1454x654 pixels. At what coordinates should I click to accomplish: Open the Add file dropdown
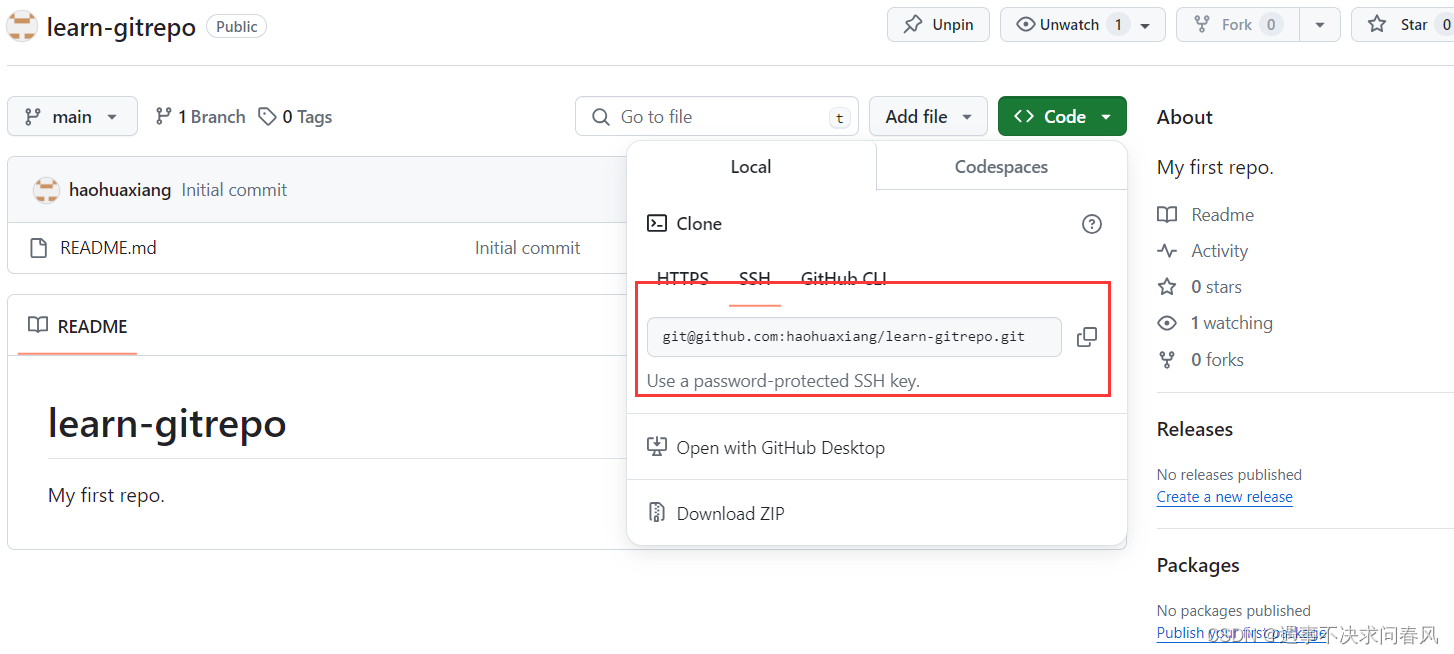[x=928, y=116]
